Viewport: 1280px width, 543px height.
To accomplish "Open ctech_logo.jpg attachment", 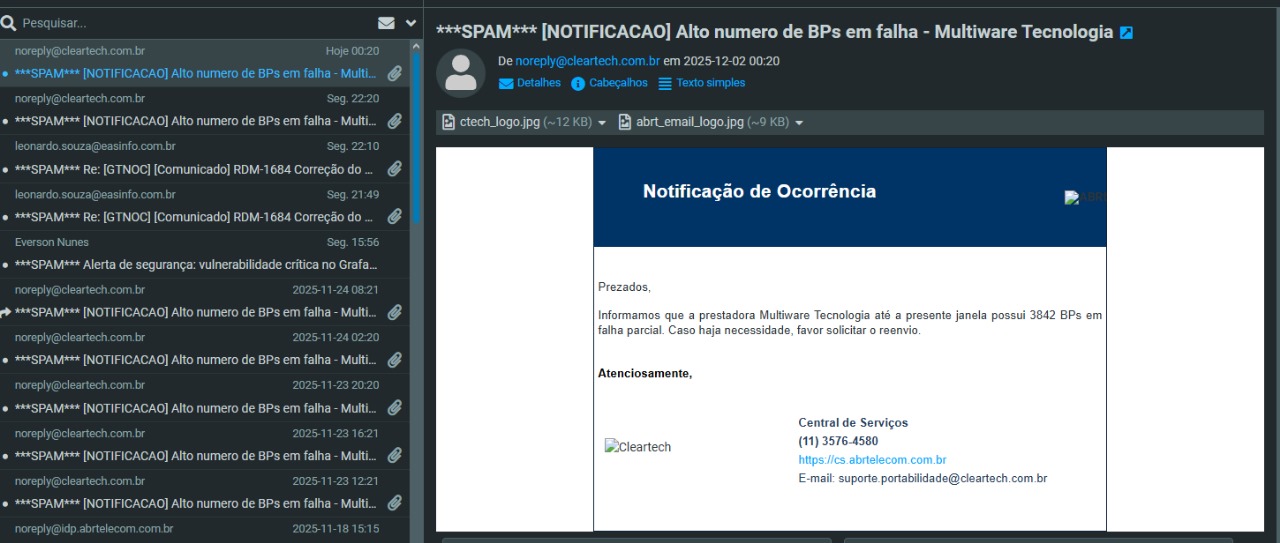I will coord(498,122).
